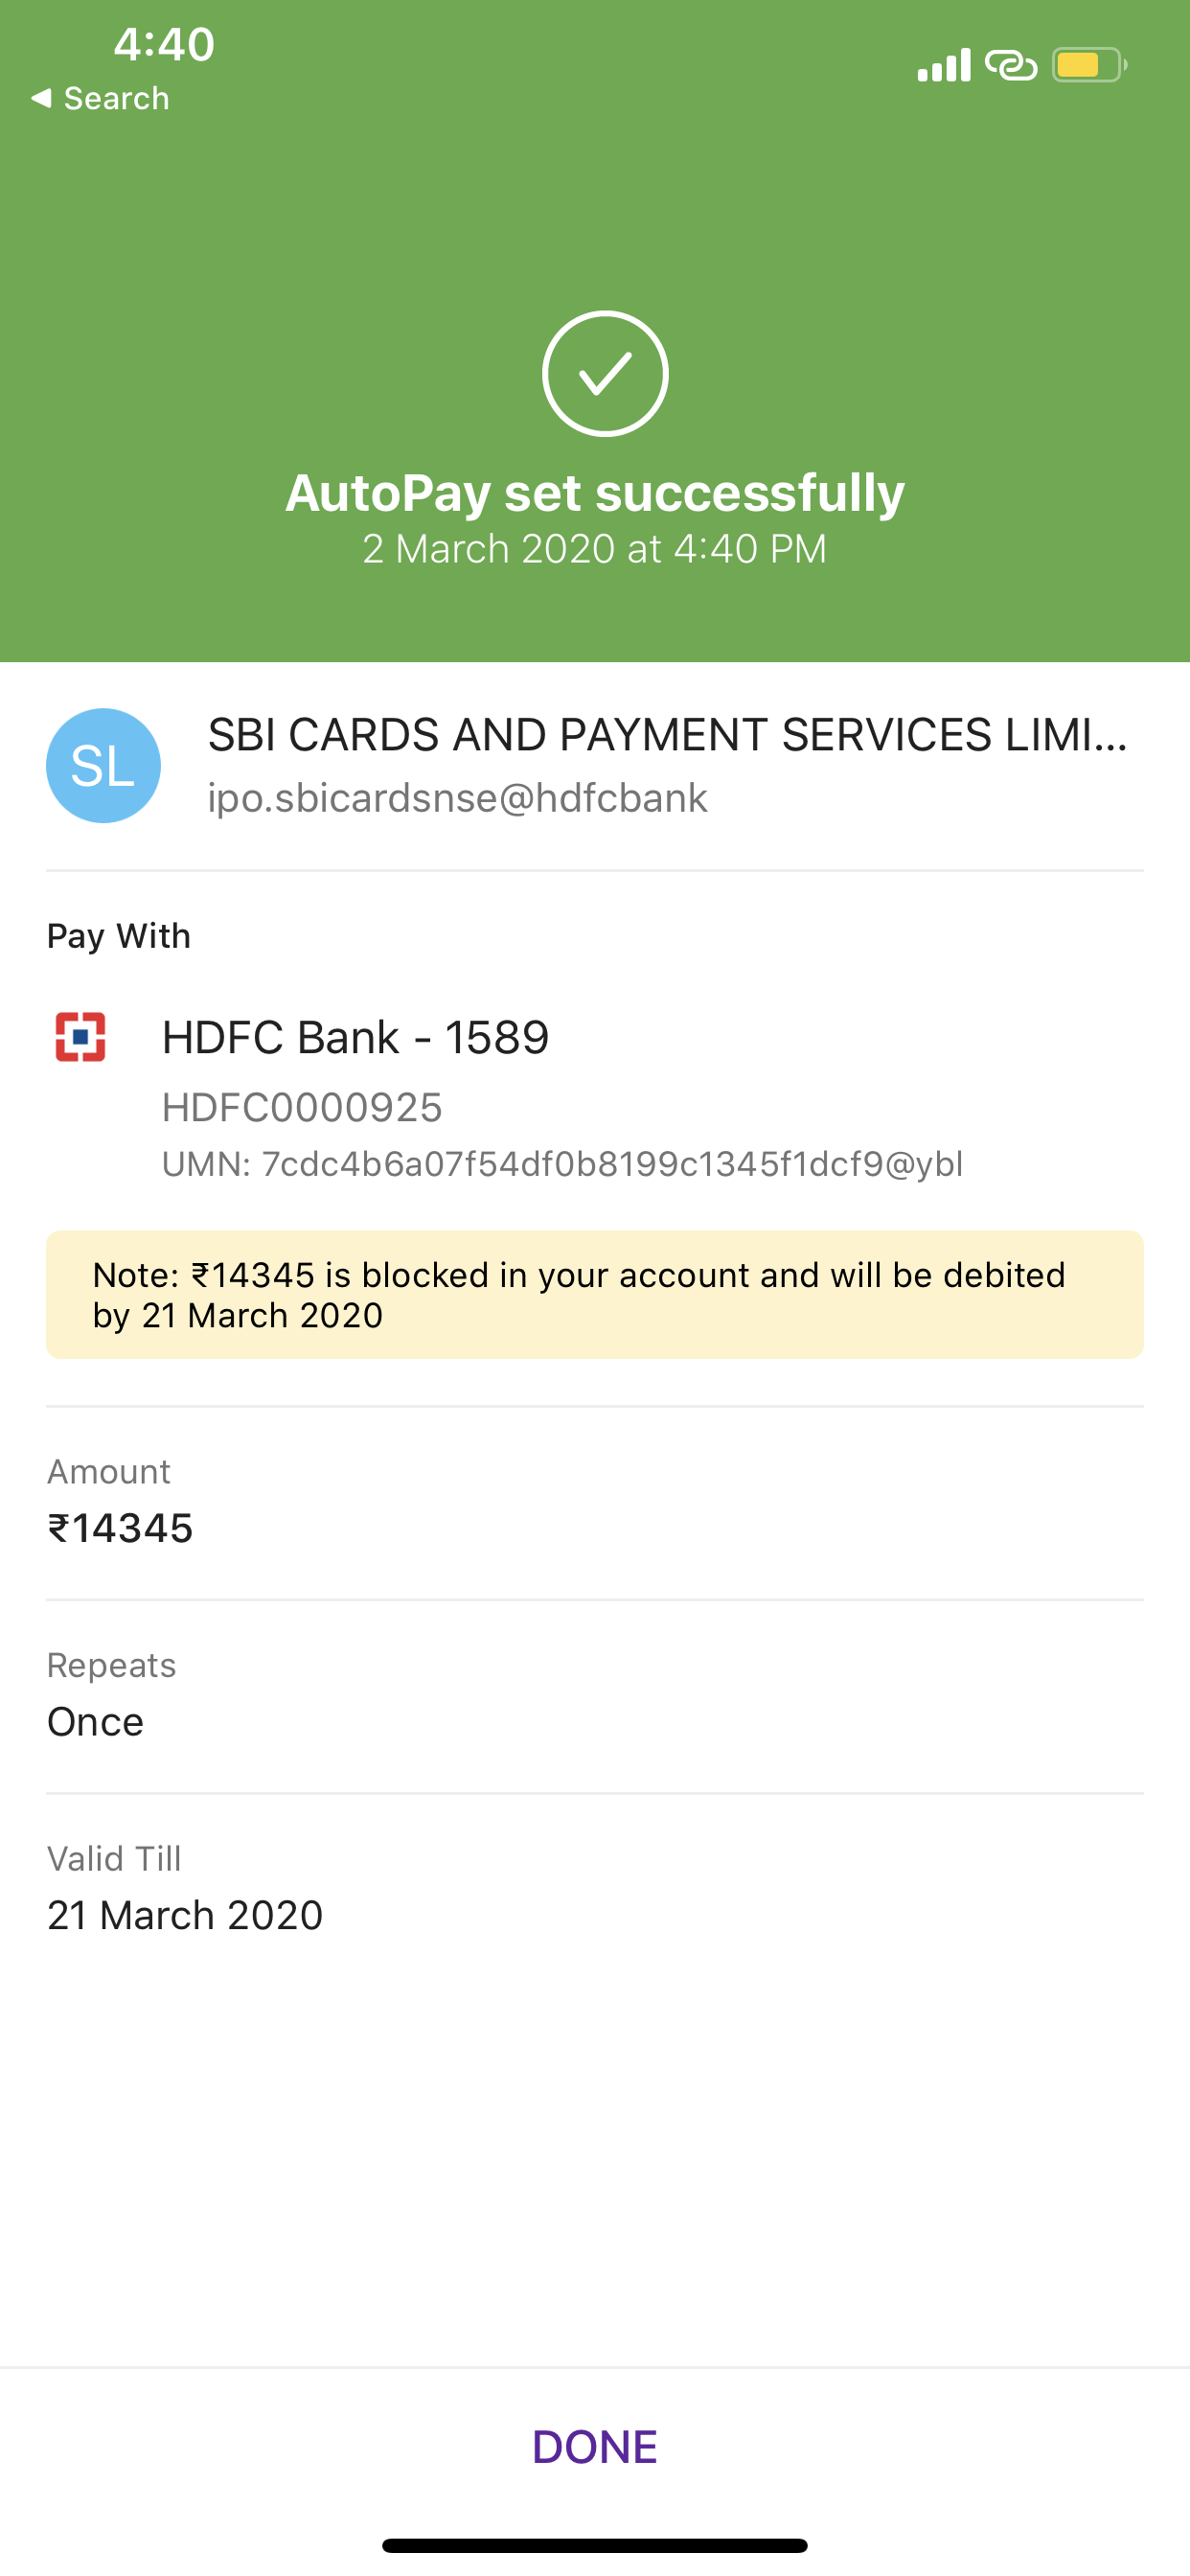Screen dimensions: 1190x2576
Task: Tap the Repeats Once field
Action: point(595,1696)
